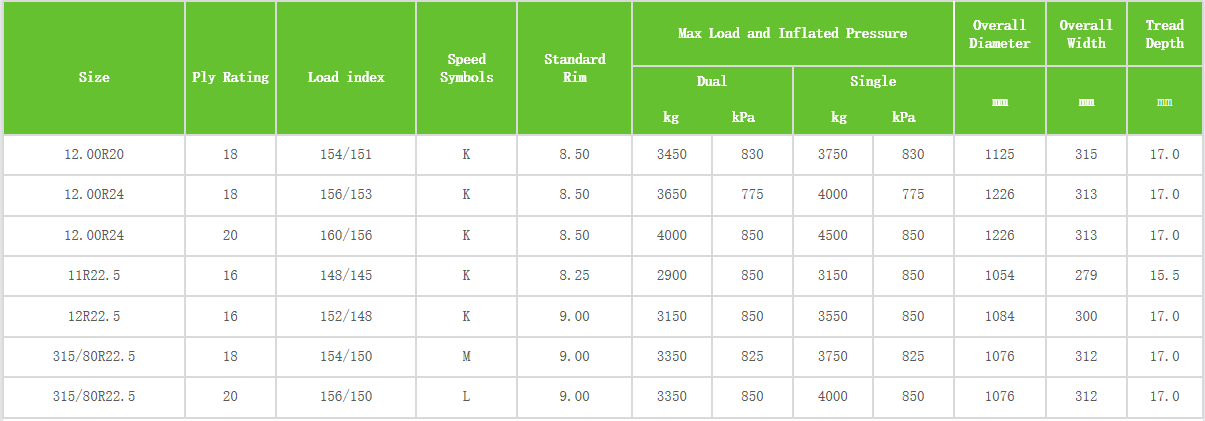This screenshot has width=1205, height=421.
Task: Select the Tread Depth column header
Action: click(x=1164, y=34)
